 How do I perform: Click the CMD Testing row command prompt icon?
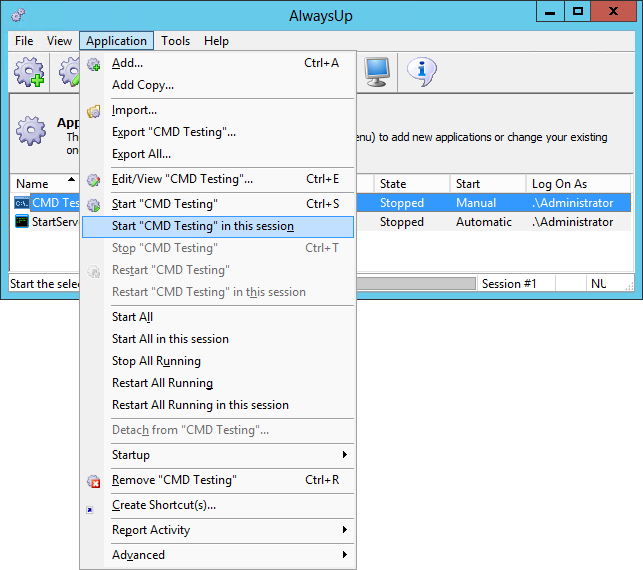(x=22, y=203)
